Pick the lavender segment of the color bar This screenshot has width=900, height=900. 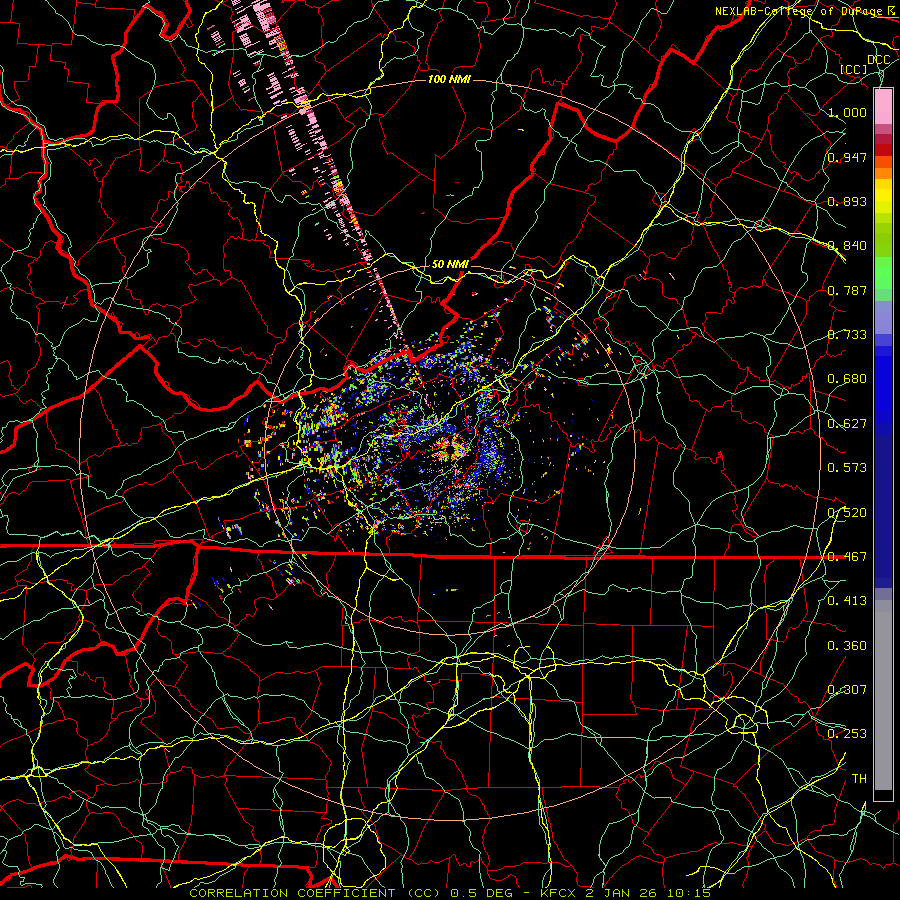tap(883, 317)
